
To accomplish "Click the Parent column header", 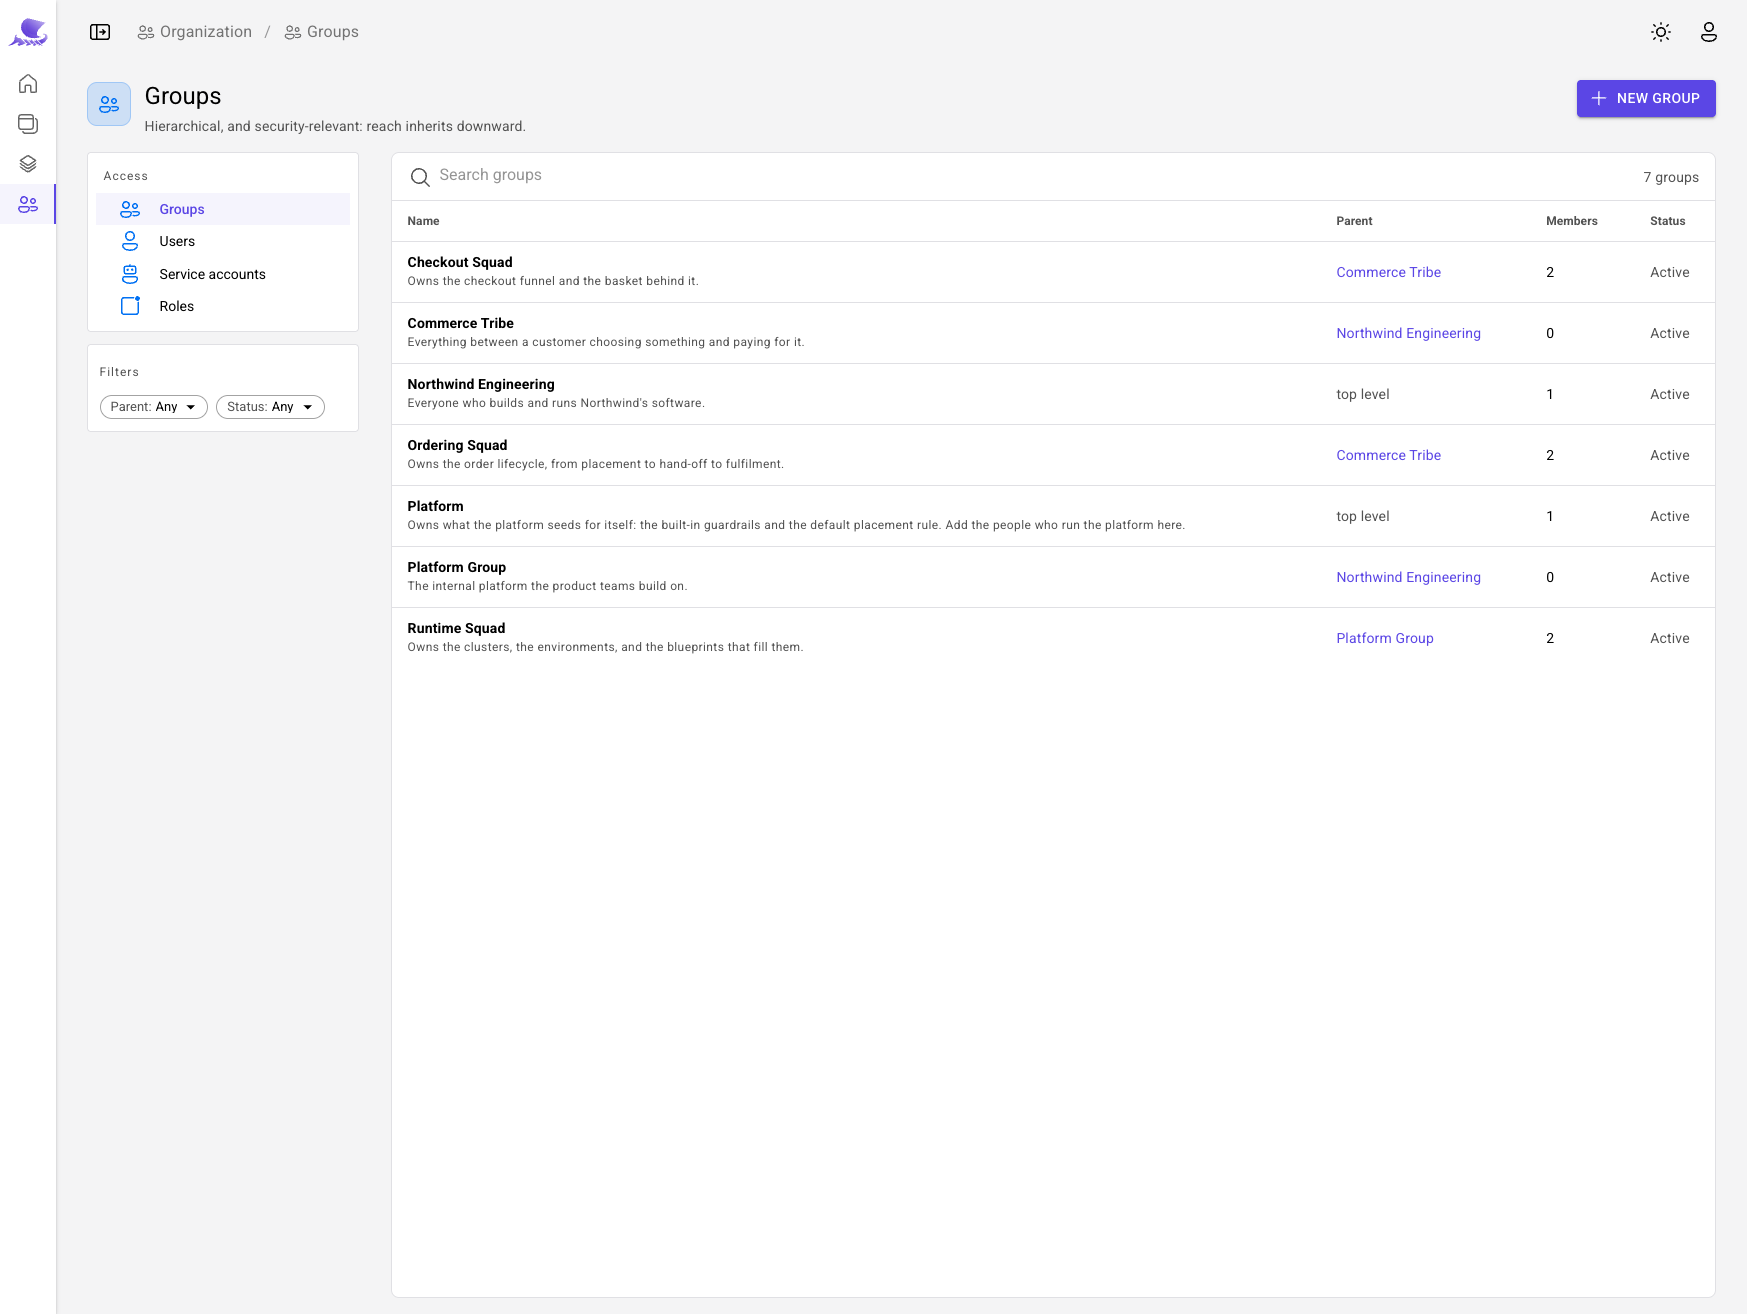I will pyautogui.click(x=1354, y=221).
